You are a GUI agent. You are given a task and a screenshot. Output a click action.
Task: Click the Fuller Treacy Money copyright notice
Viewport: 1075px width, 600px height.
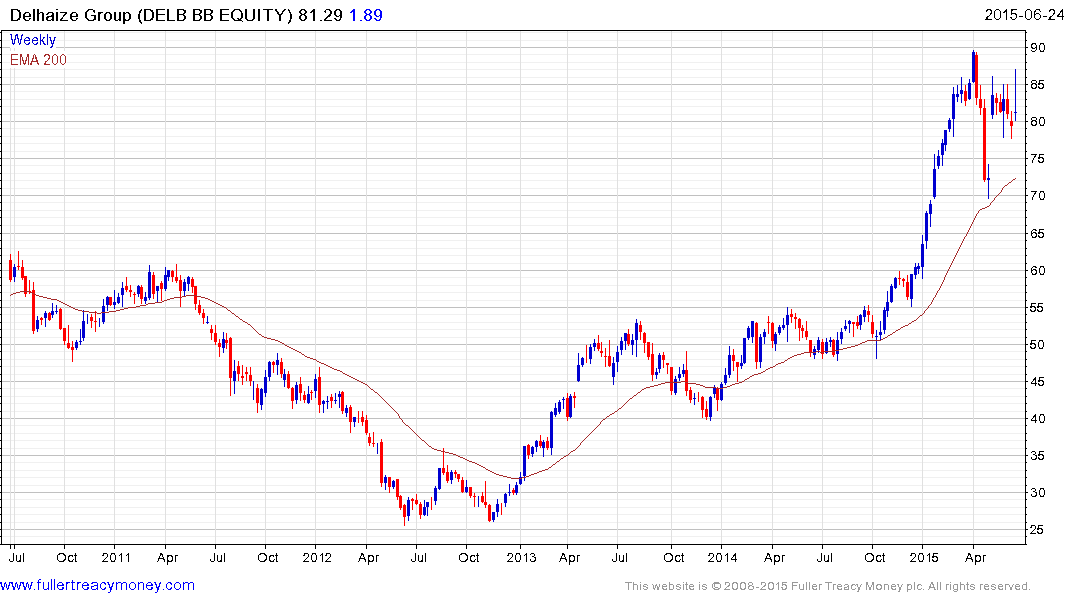pos(827,586)
